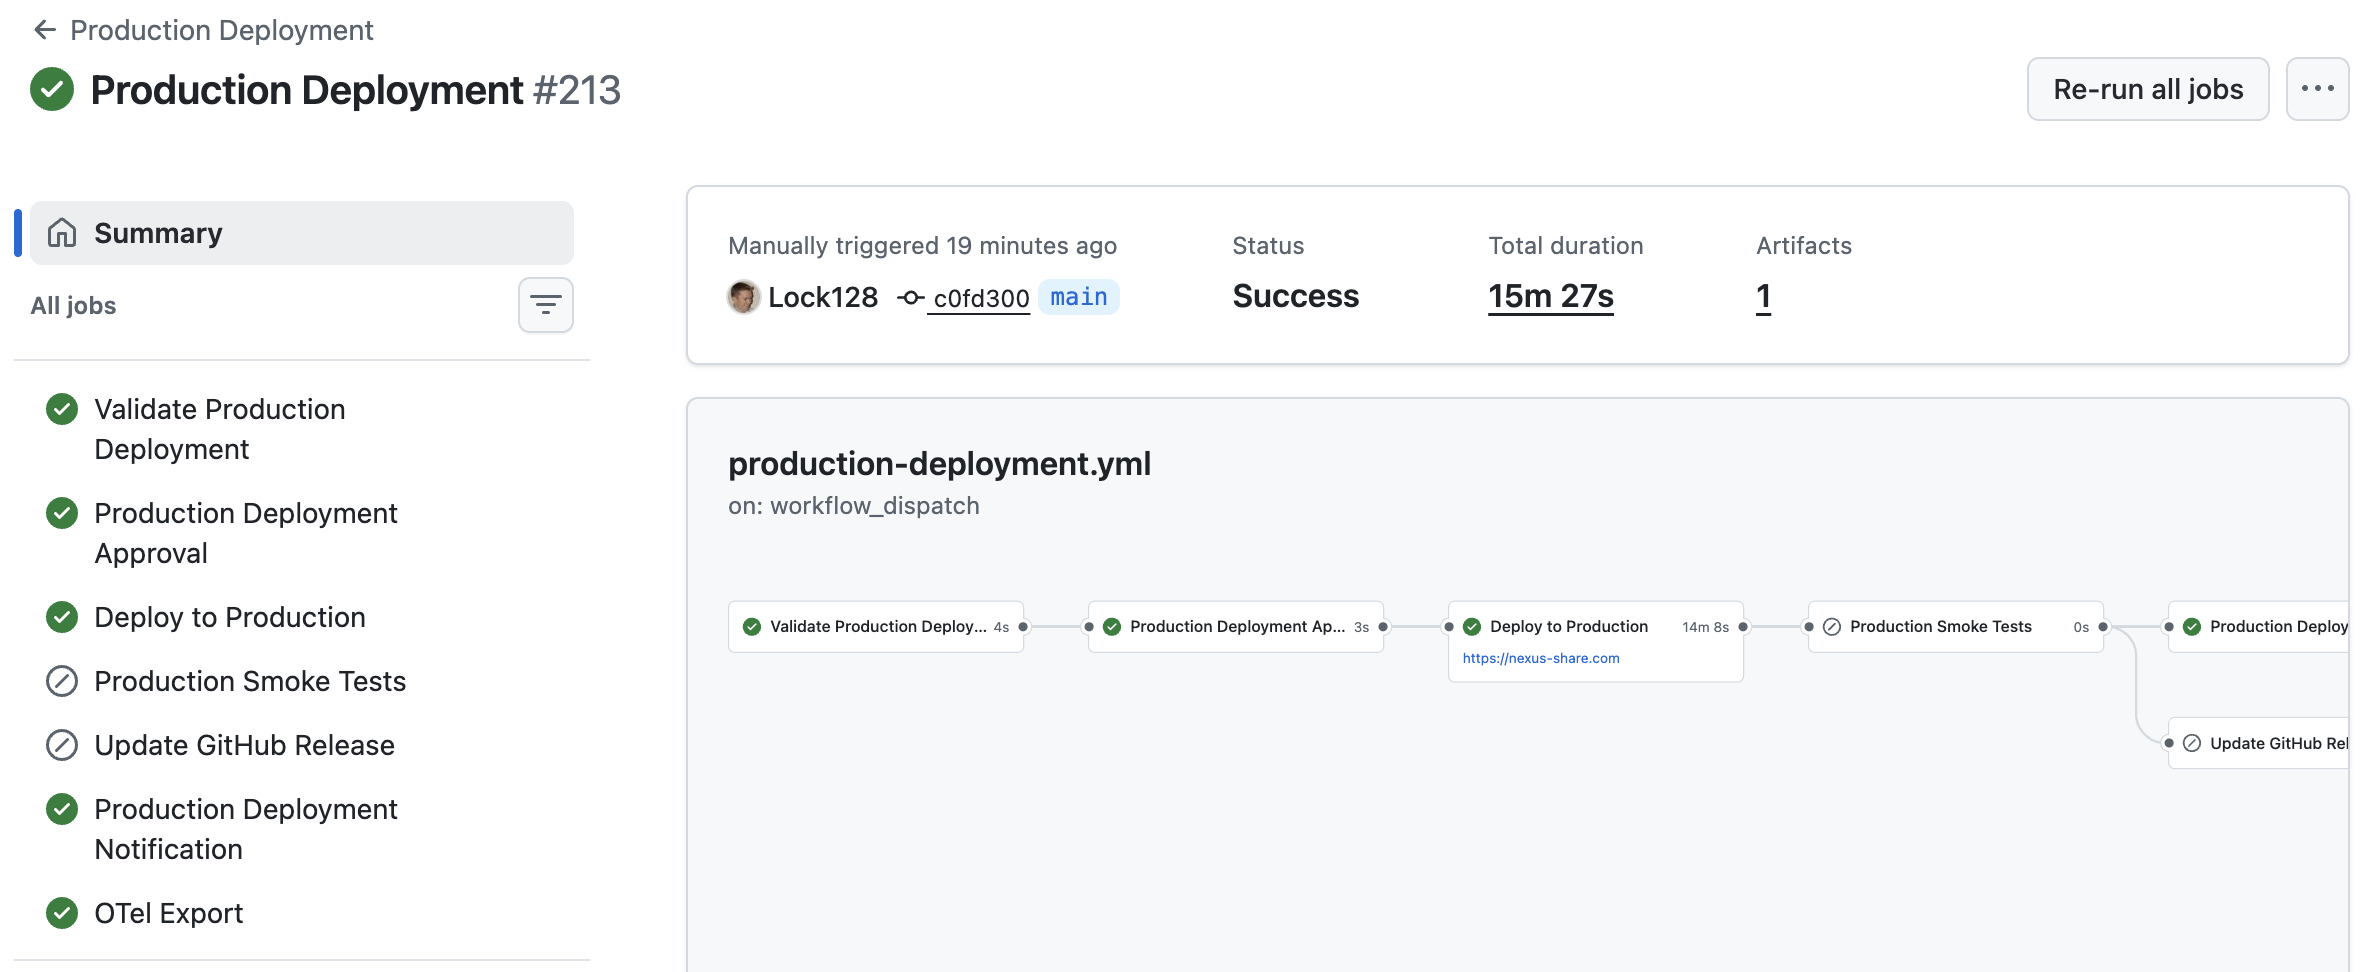
Task: Click the main branch label
Action: (1078, 297)
